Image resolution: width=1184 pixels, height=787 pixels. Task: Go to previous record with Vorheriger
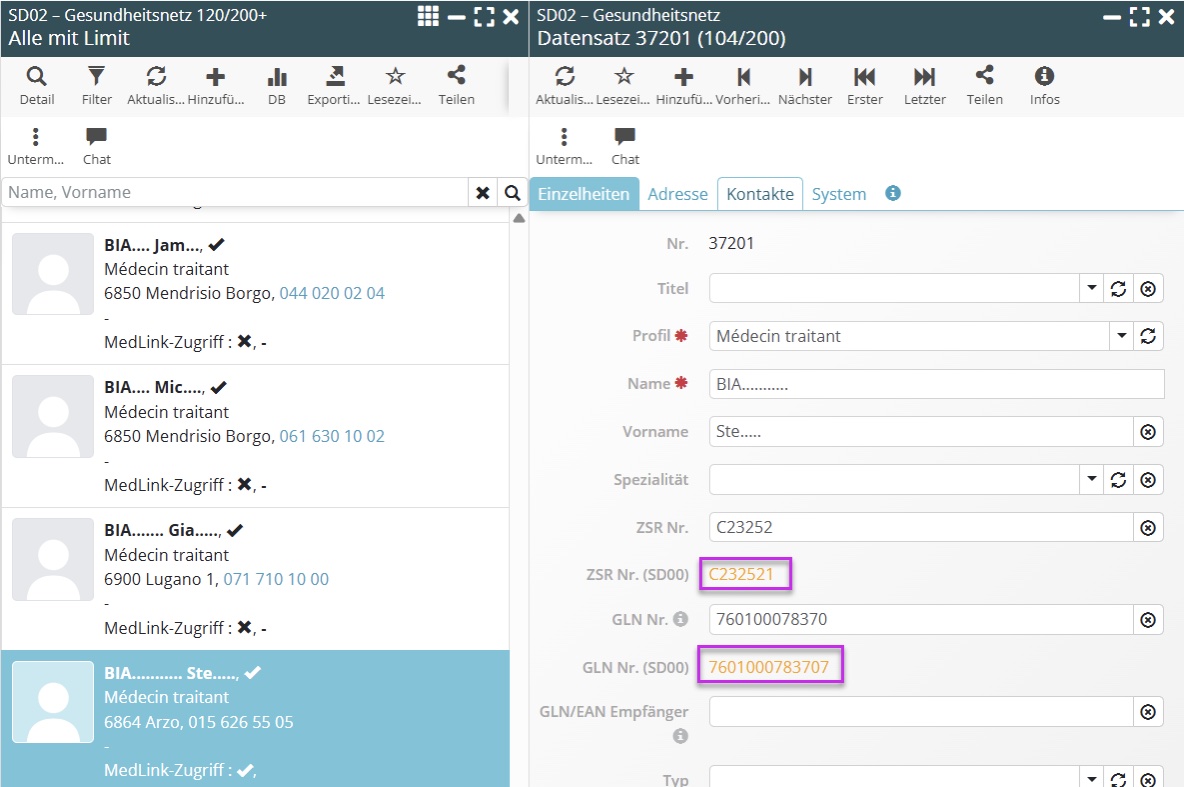point(744,86)
